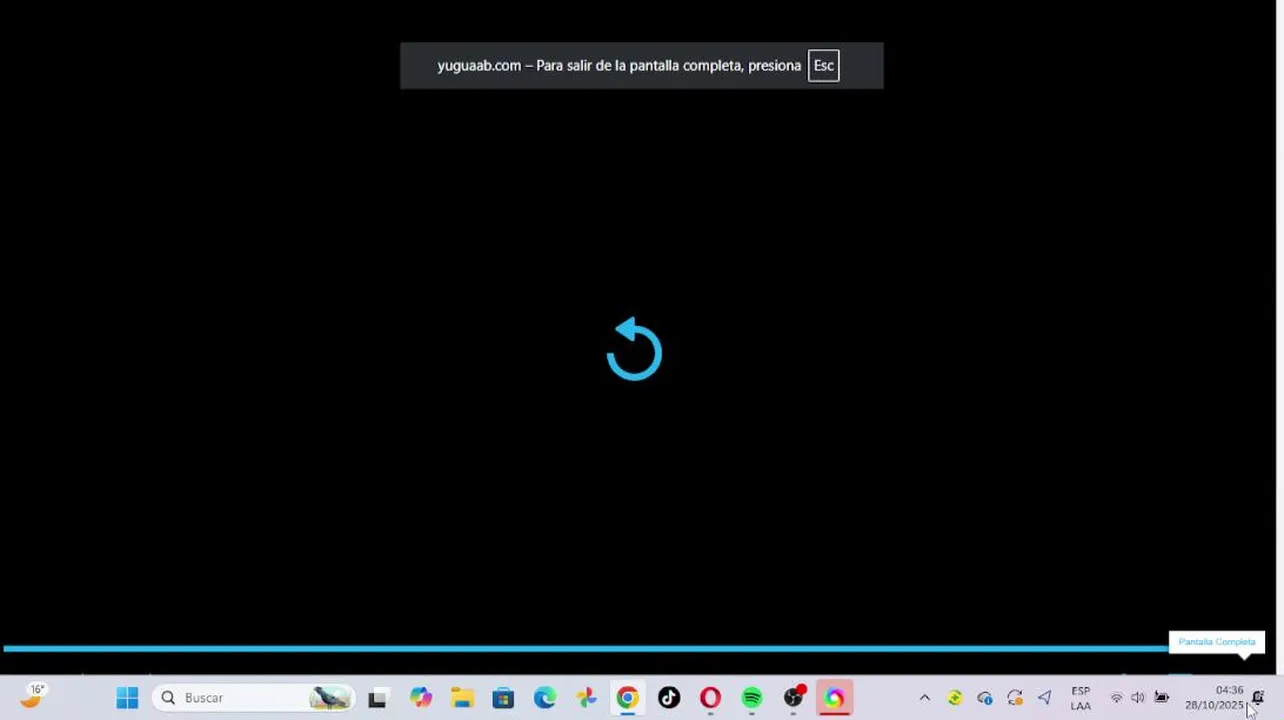Open Opera browser from the taskbar
The height and width of the screenshot is (720, 1284).
click(710, 698)
